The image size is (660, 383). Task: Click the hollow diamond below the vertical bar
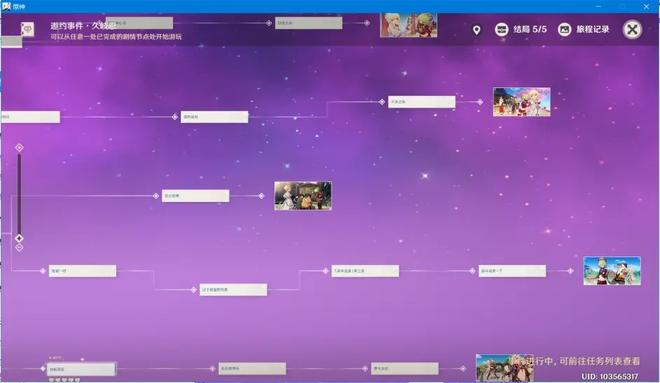coord(19,247)
